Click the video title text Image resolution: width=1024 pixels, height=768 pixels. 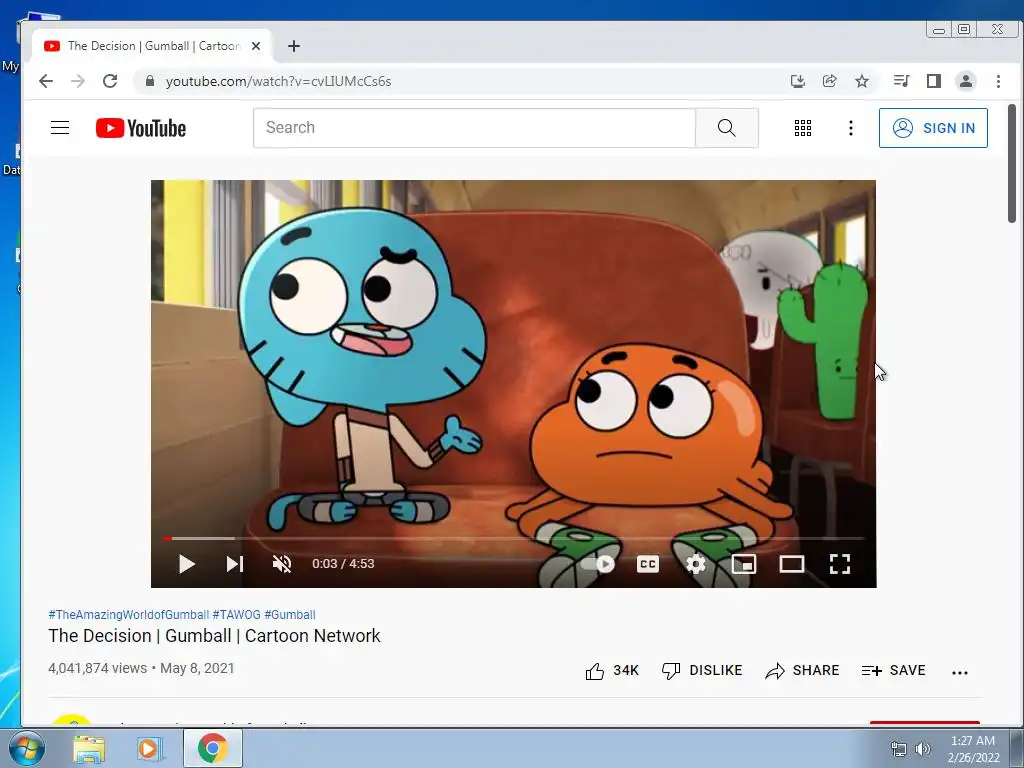214,636
